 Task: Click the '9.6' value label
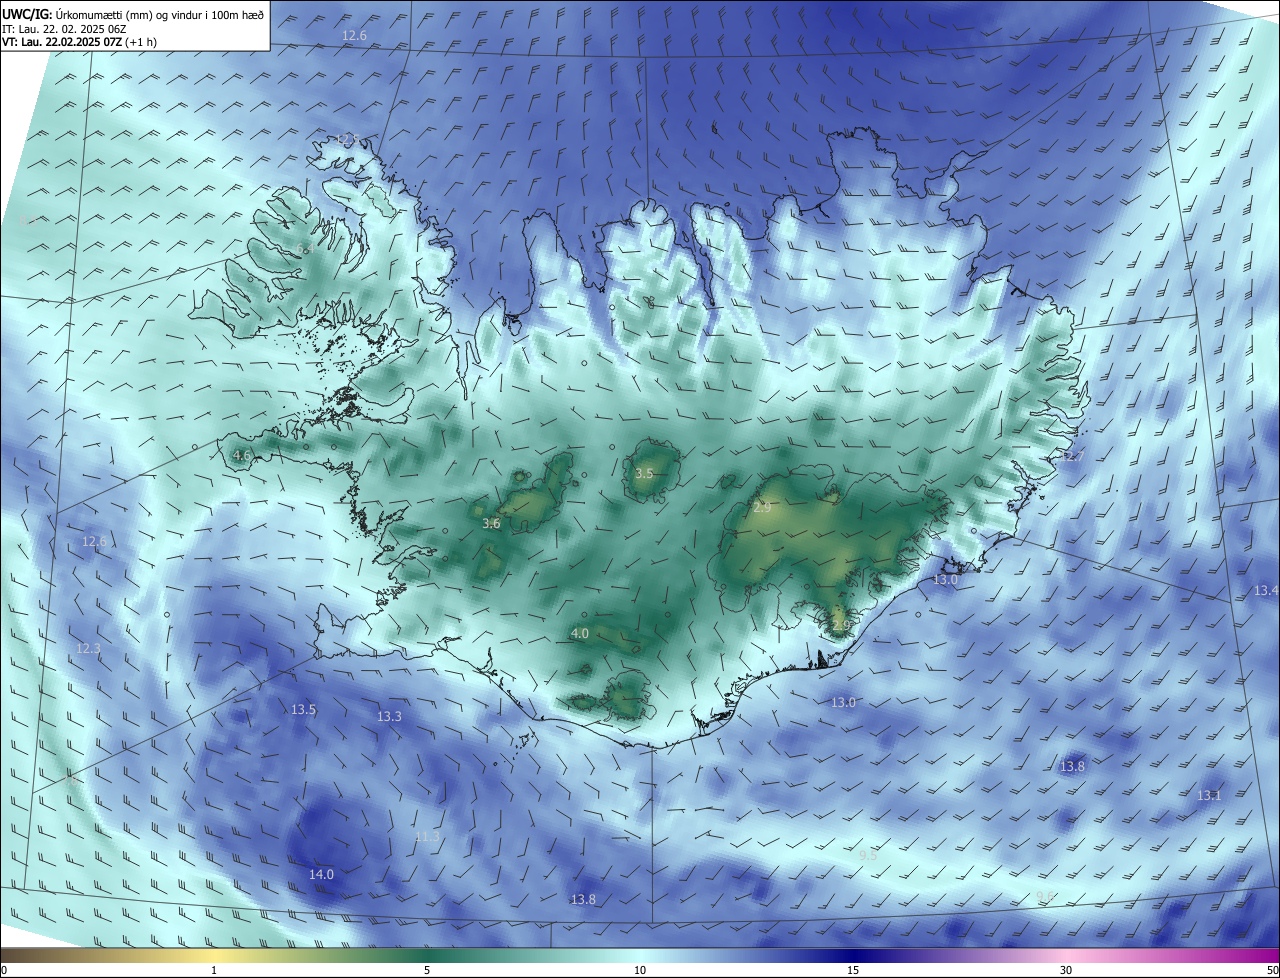coord(1044,897)
